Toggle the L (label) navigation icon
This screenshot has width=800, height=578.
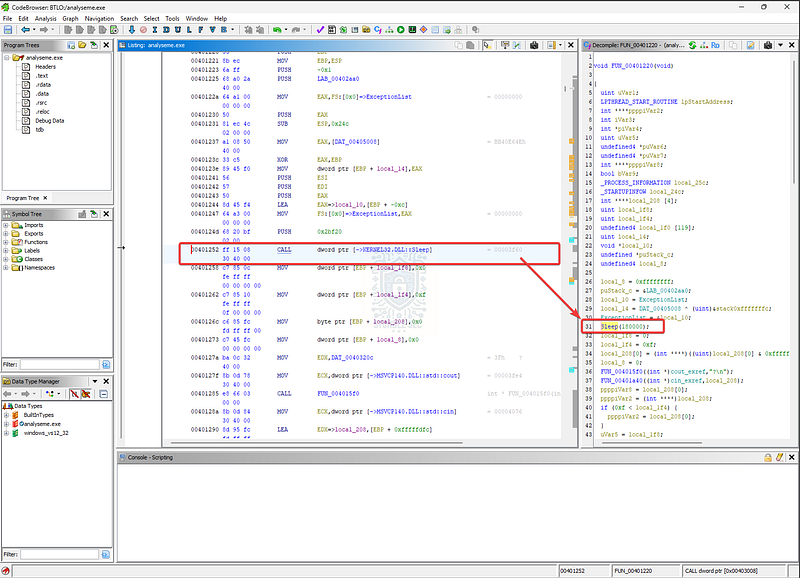tap(189, 30)
